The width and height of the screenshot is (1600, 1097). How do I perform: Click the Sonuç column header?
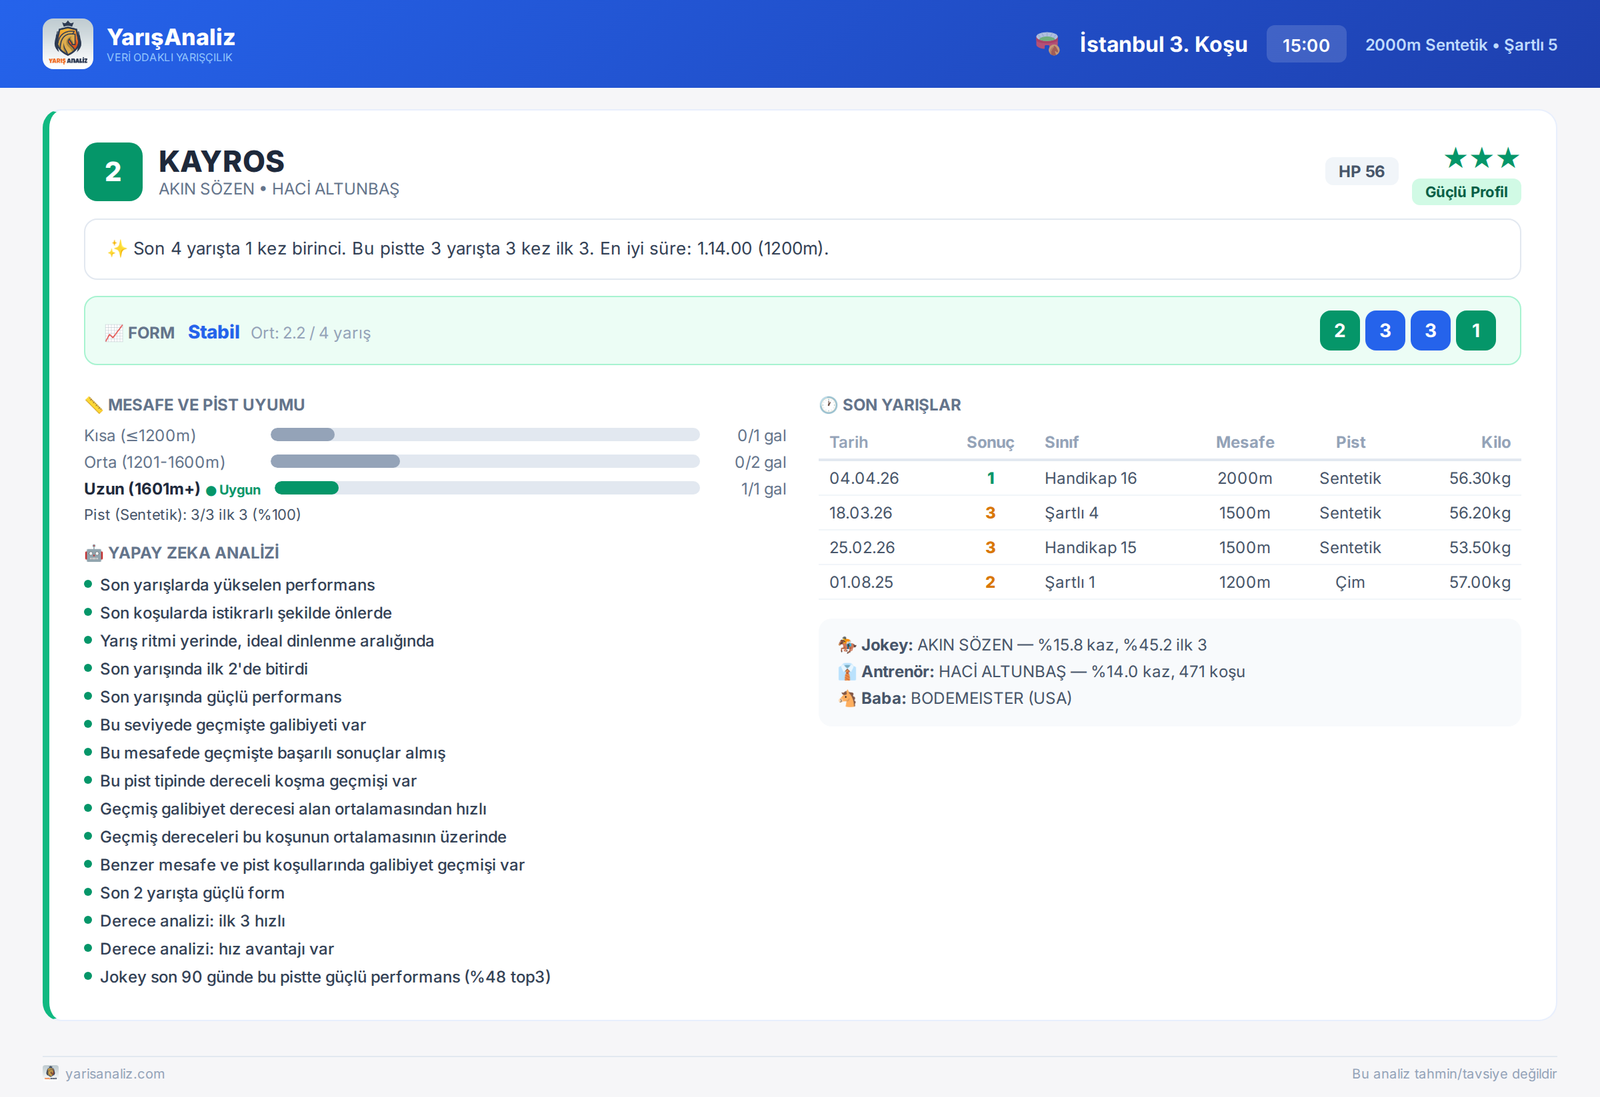(x=990, y=442)
